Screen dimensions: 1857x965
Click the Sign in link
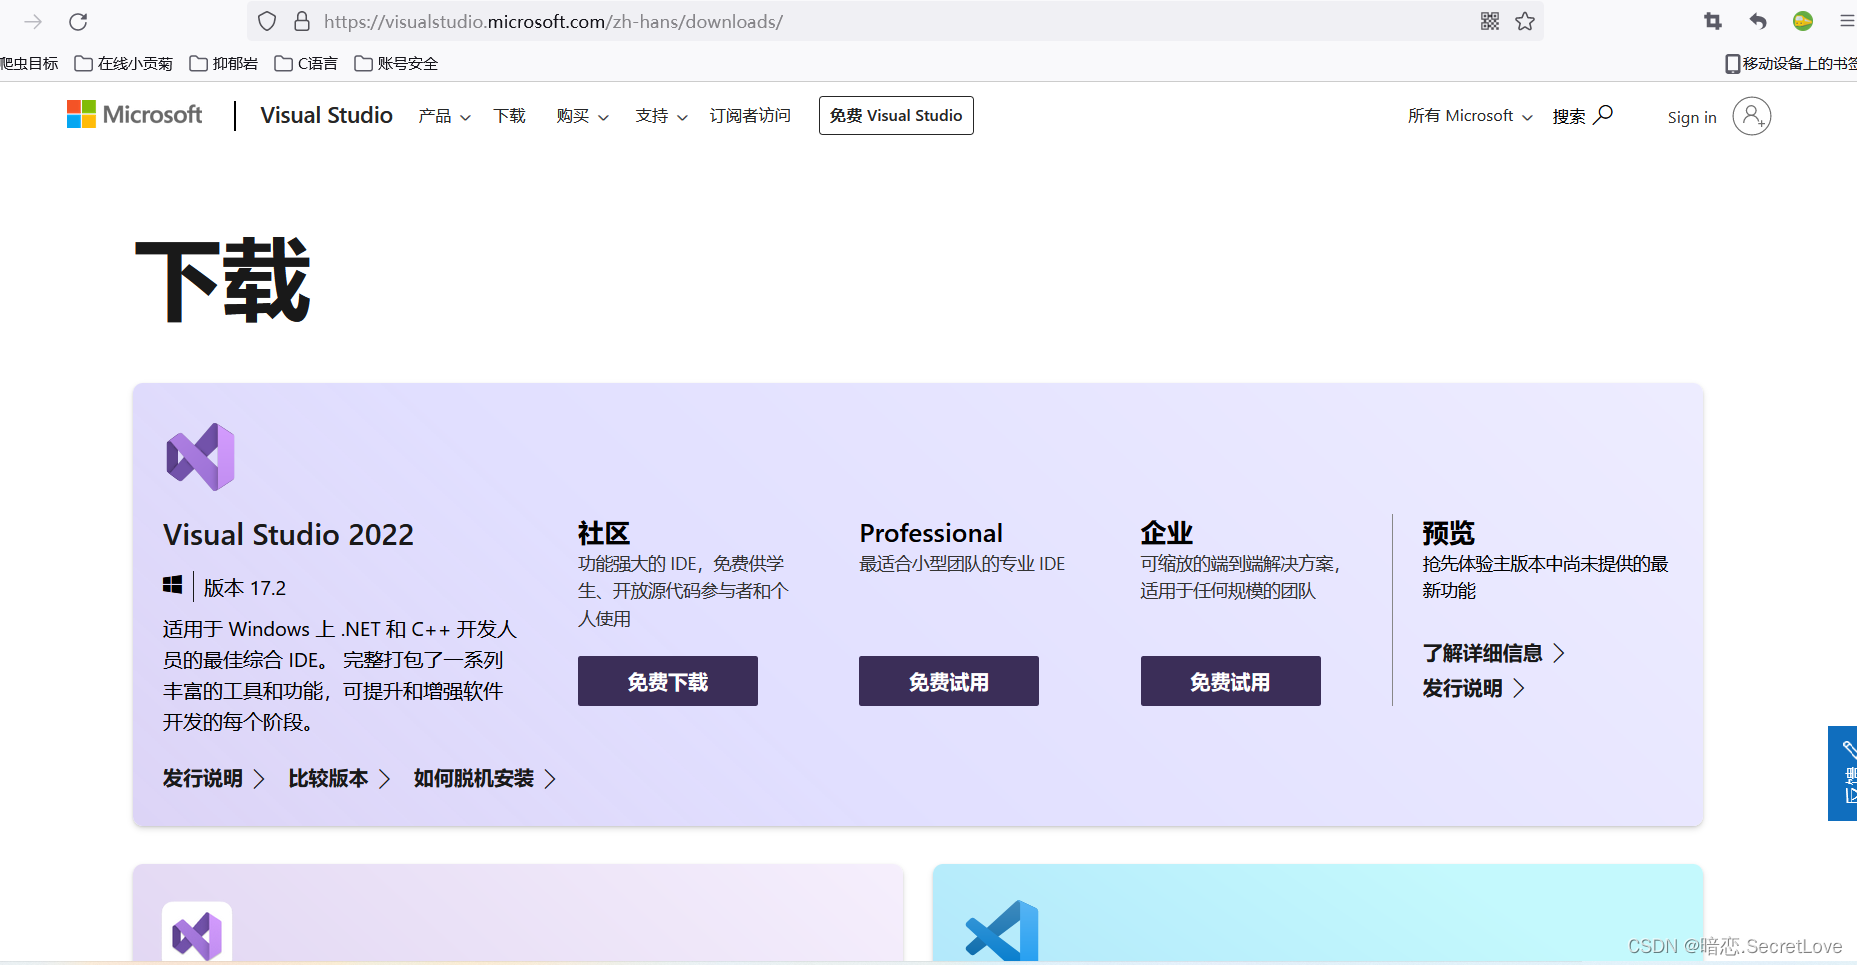pyautogui.click(x=1692, y=117)
